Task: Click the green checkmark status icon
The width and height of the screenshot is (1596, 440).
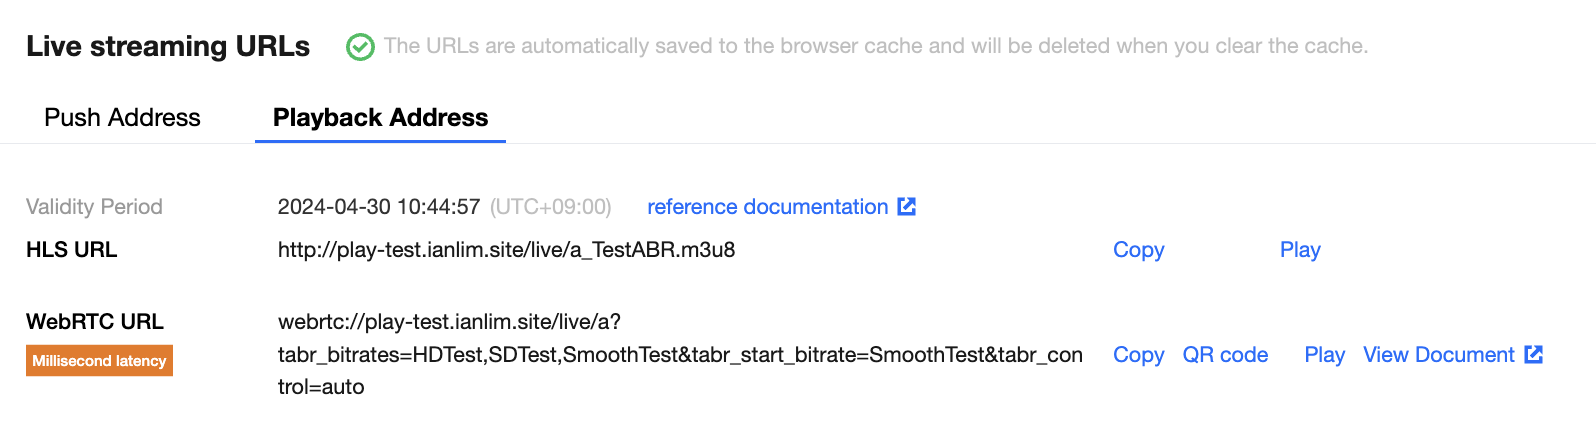Action: (360, 47)
